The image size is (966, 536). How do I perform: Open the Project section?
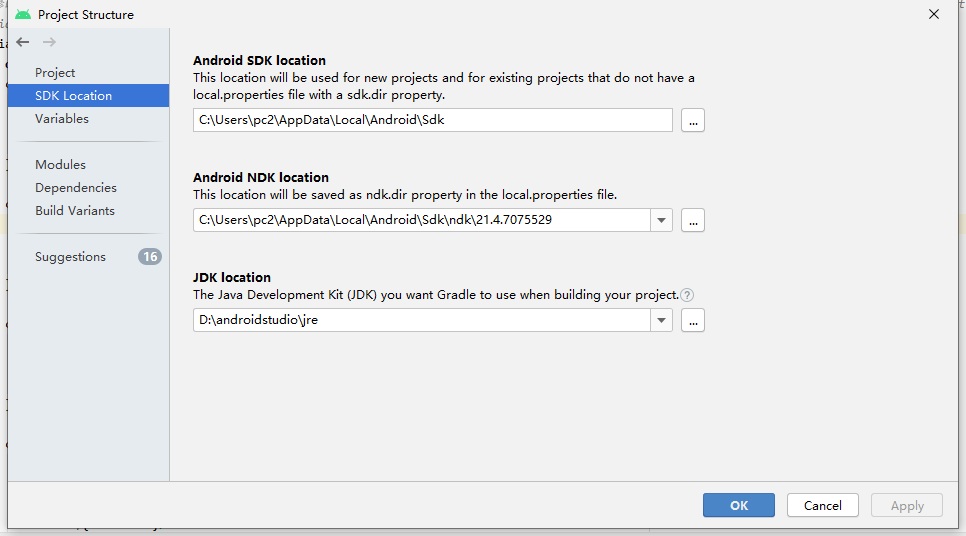tap(55, 73)
